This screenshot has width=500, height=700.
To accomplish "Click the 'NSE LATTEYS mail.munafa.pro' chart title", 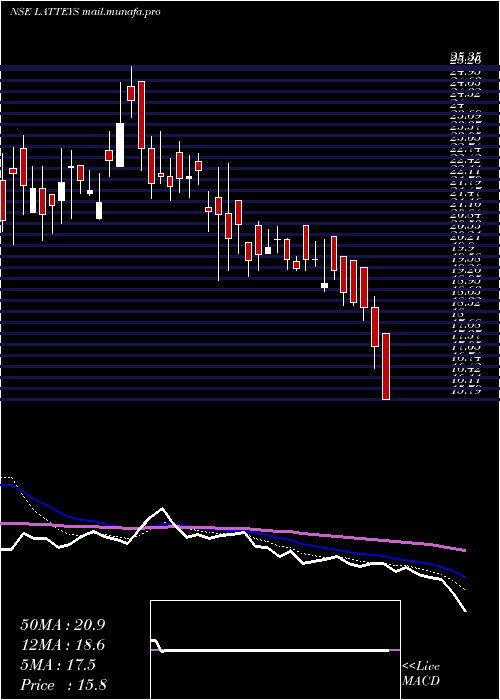I will tap(85, 12).
